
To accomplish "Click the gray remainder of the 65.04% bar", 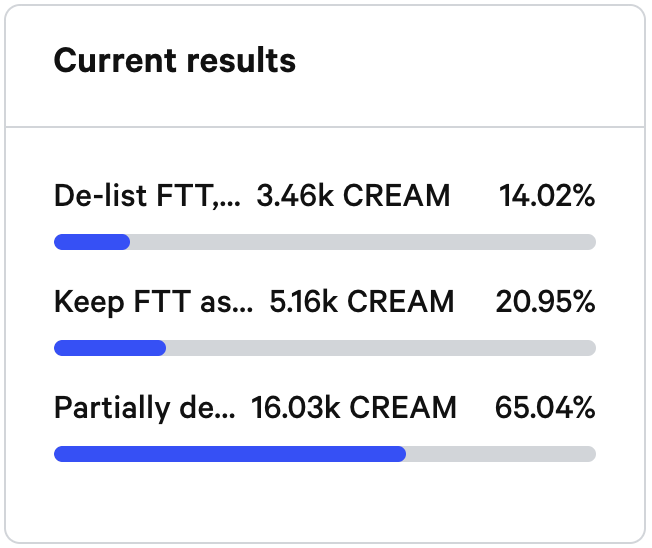I will pyautogui.click(x=501, y=454).
